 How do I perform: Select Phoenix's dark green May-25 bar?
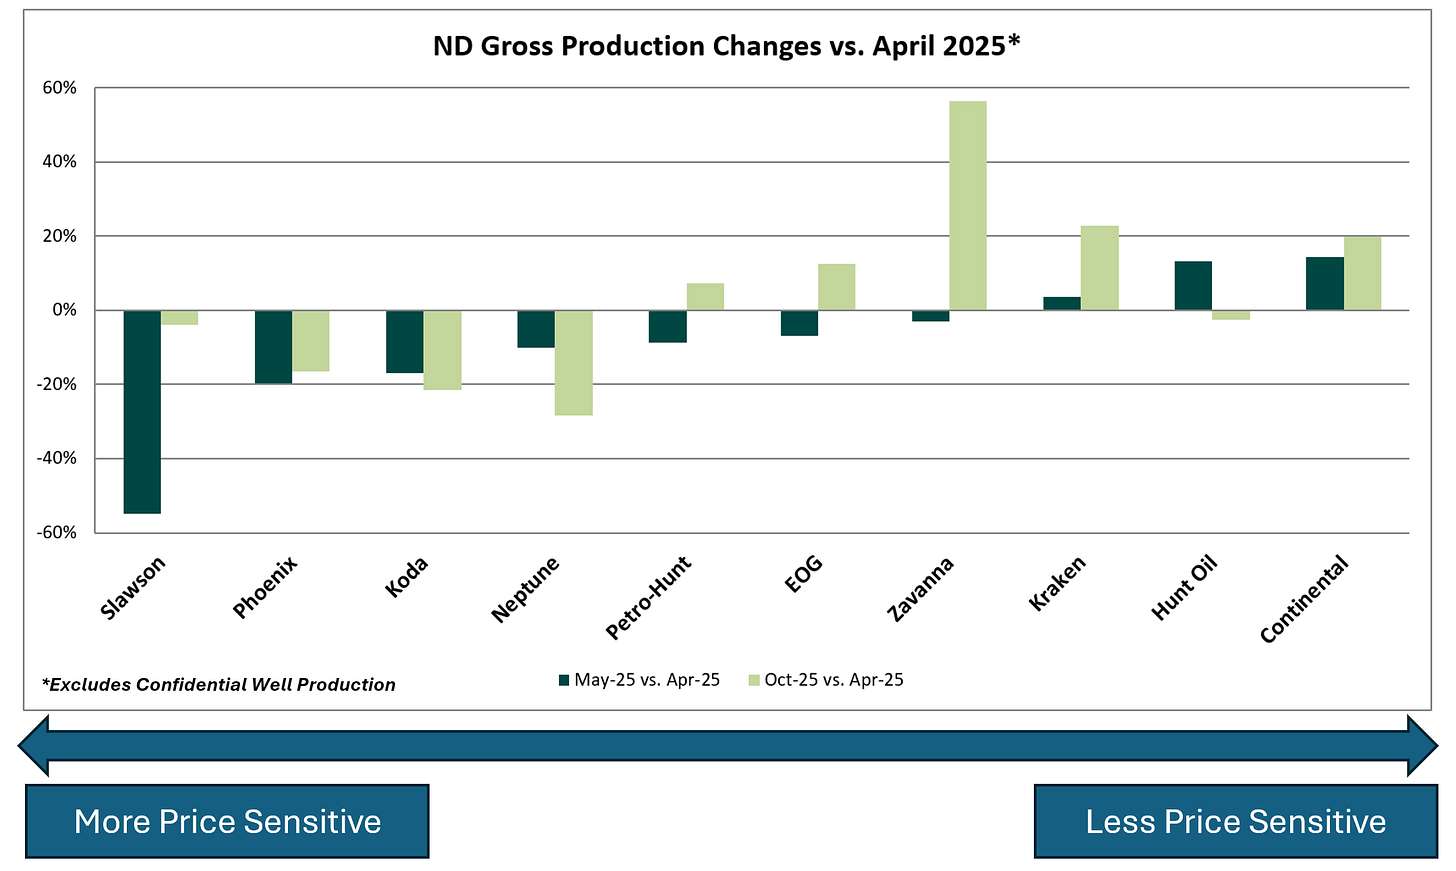point(274,347)
